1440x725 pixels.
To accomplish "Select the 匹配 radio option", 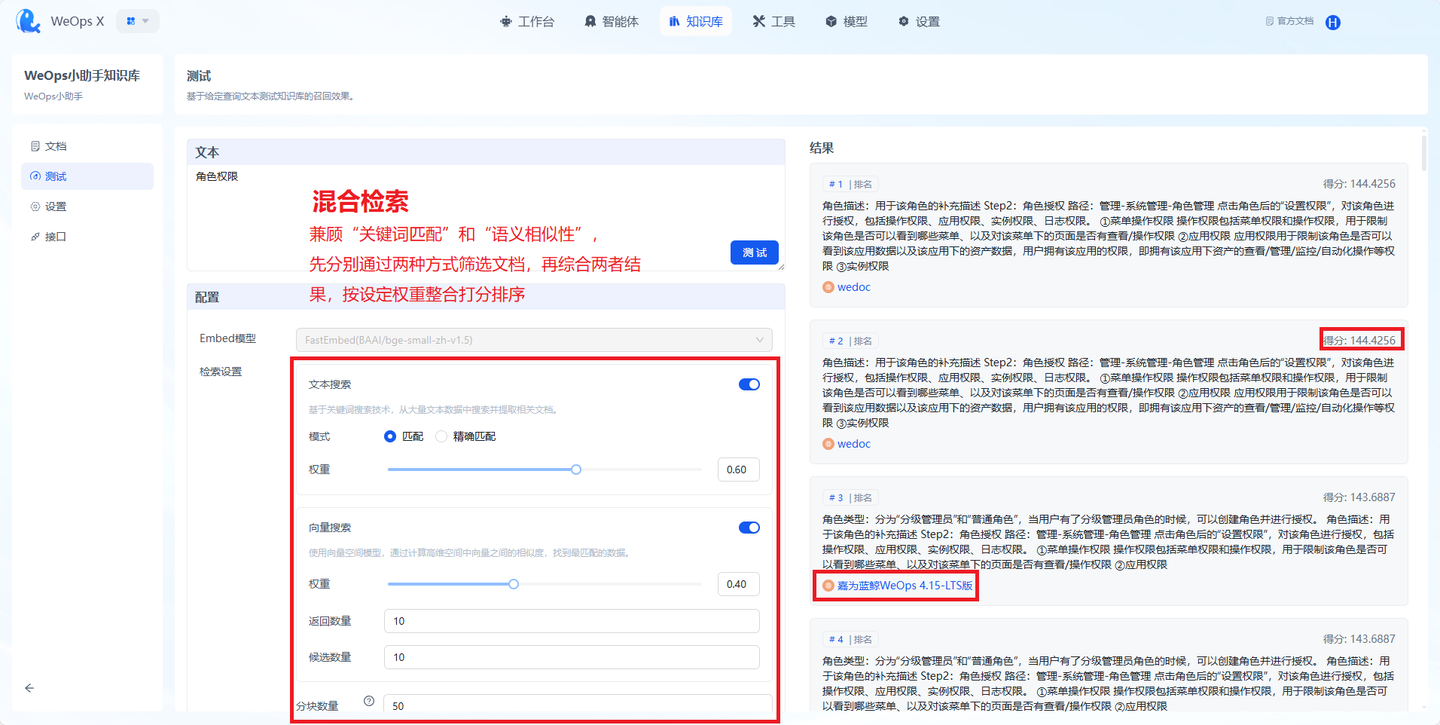I will (x=404, y=437).
